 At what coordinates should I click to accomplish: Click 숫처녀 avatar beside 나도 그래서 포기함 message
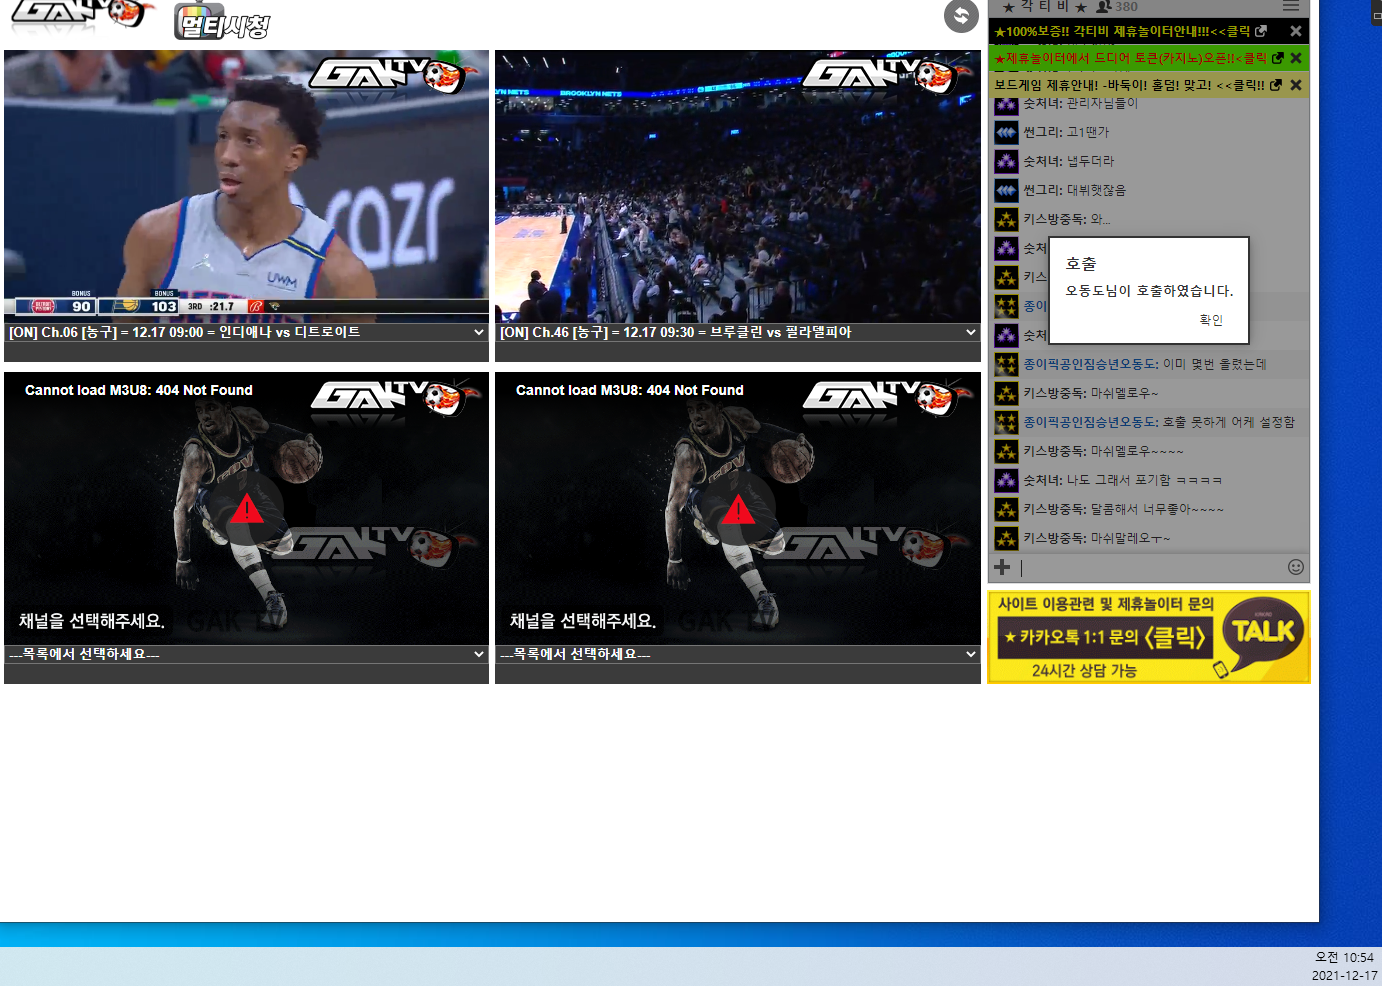(x=1006, y=480)
